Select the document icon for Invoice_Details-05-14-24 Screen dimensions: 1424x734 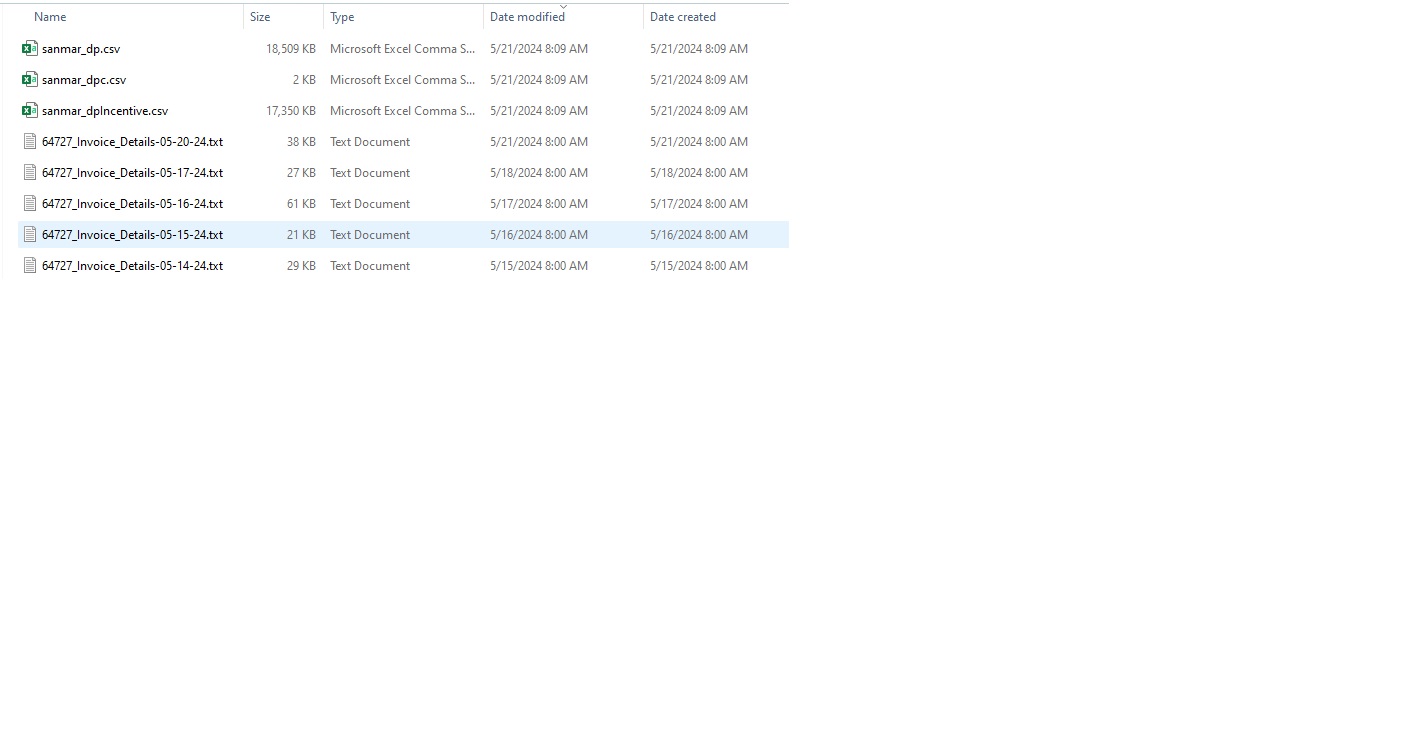[x=30, y=265]
